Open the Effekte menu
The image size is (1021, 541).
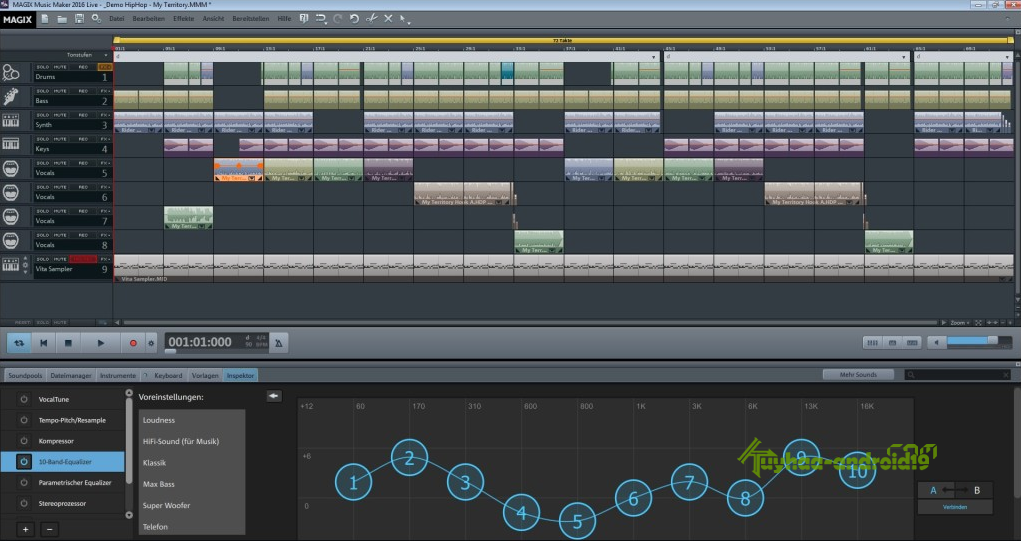(x=184, y=19)
